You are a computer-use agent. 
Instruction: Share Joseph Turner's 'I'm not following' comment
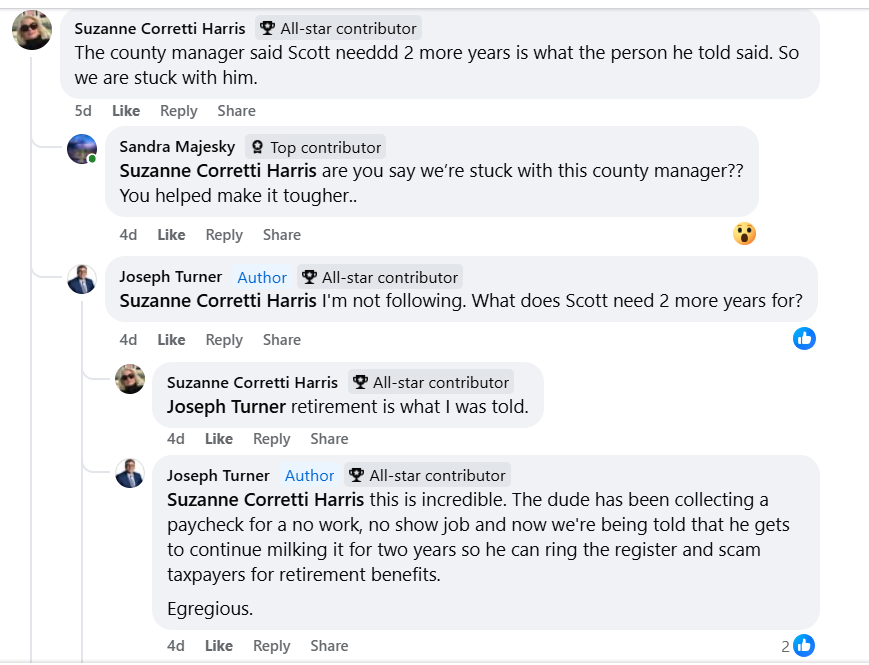(x=282, y=340)
